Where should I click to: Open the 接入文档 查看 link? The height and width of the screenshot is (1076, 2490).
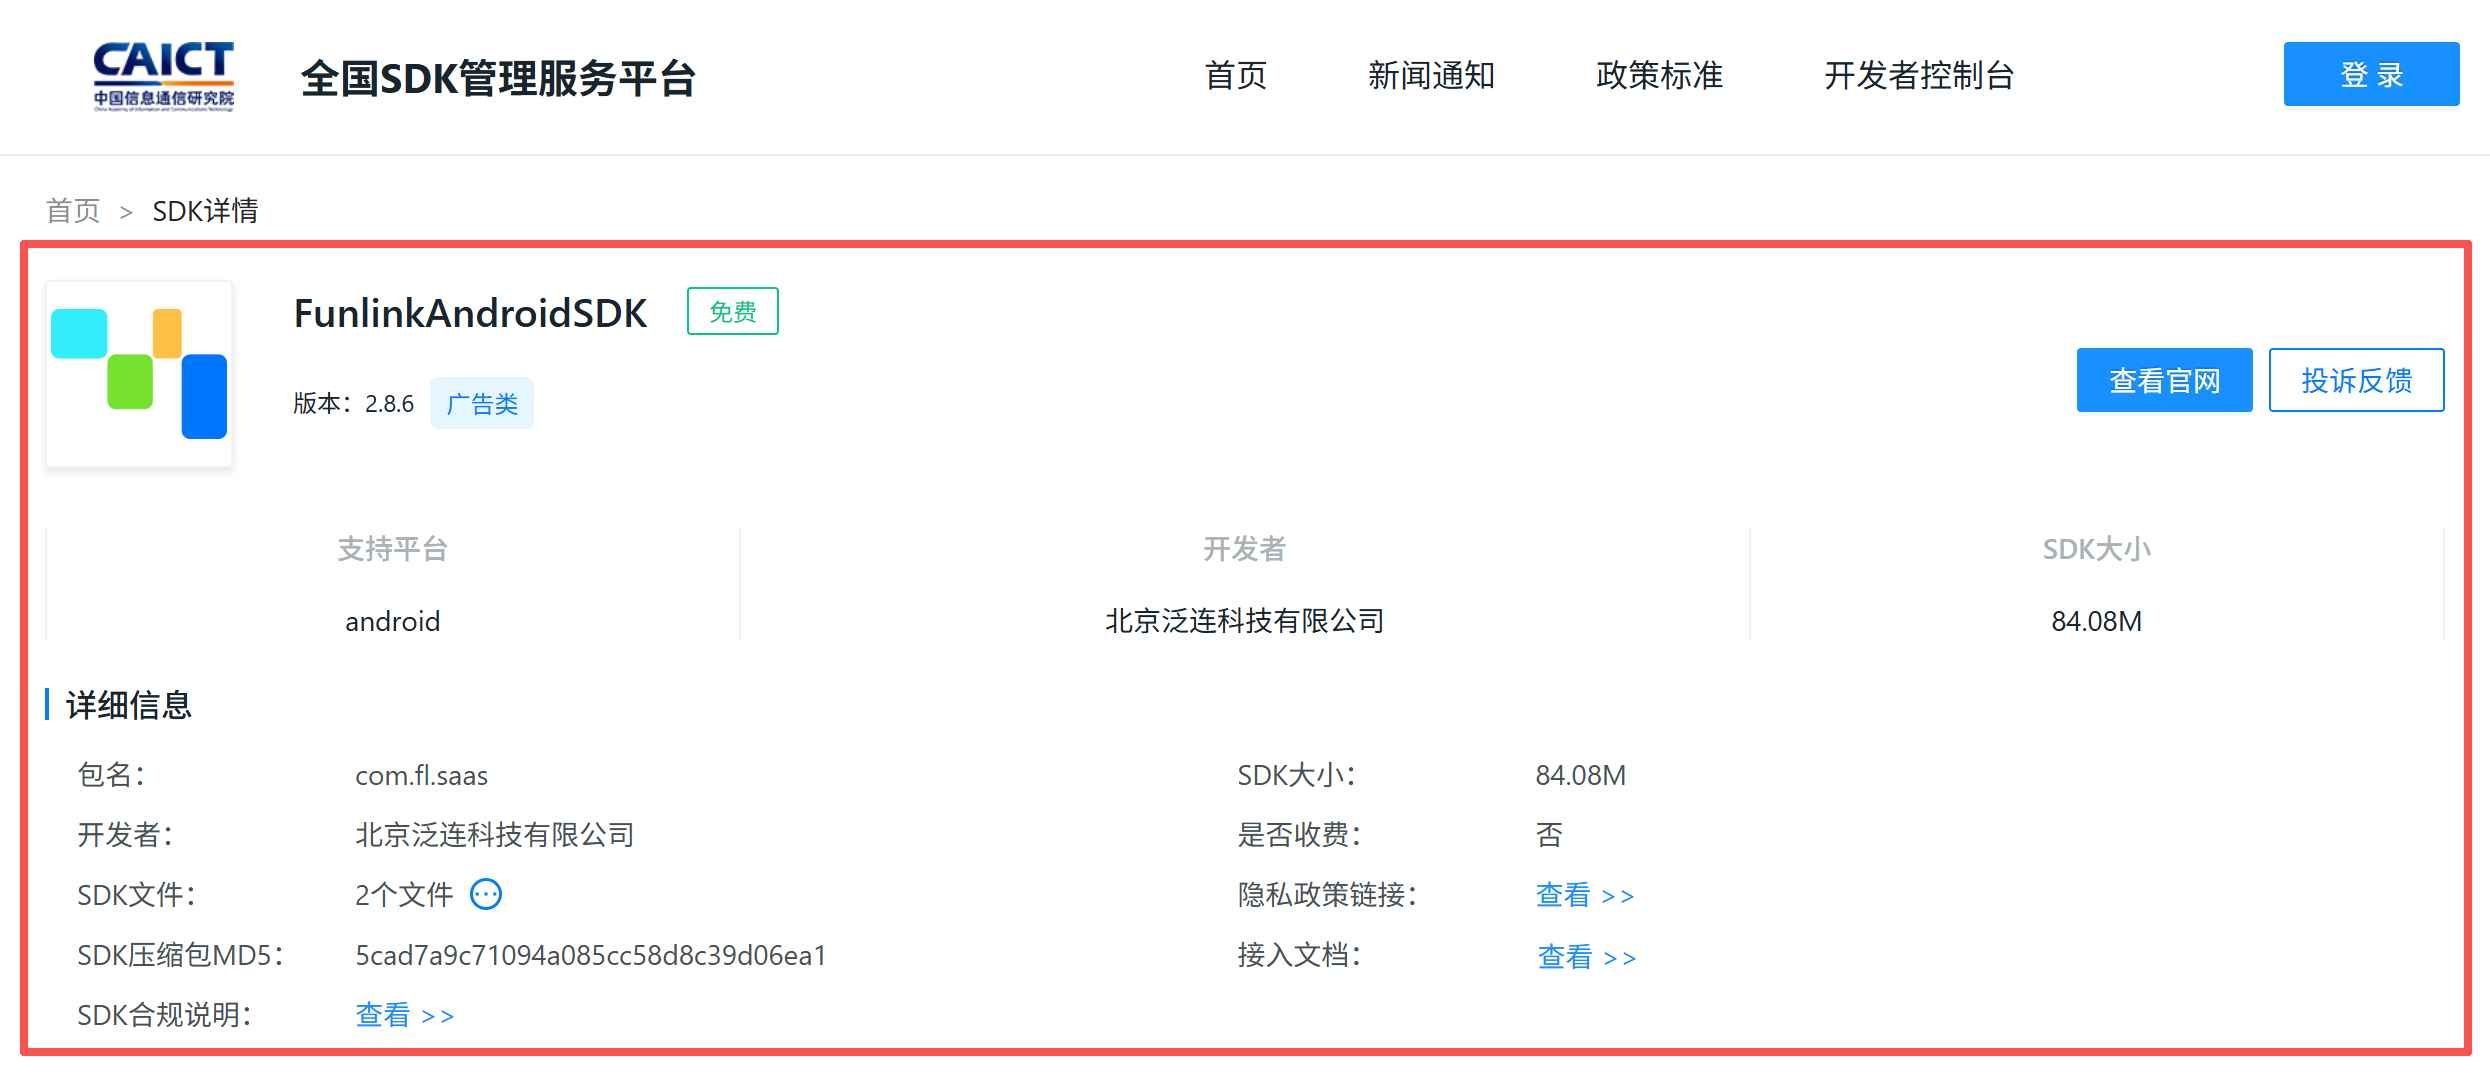(1586, 957)
